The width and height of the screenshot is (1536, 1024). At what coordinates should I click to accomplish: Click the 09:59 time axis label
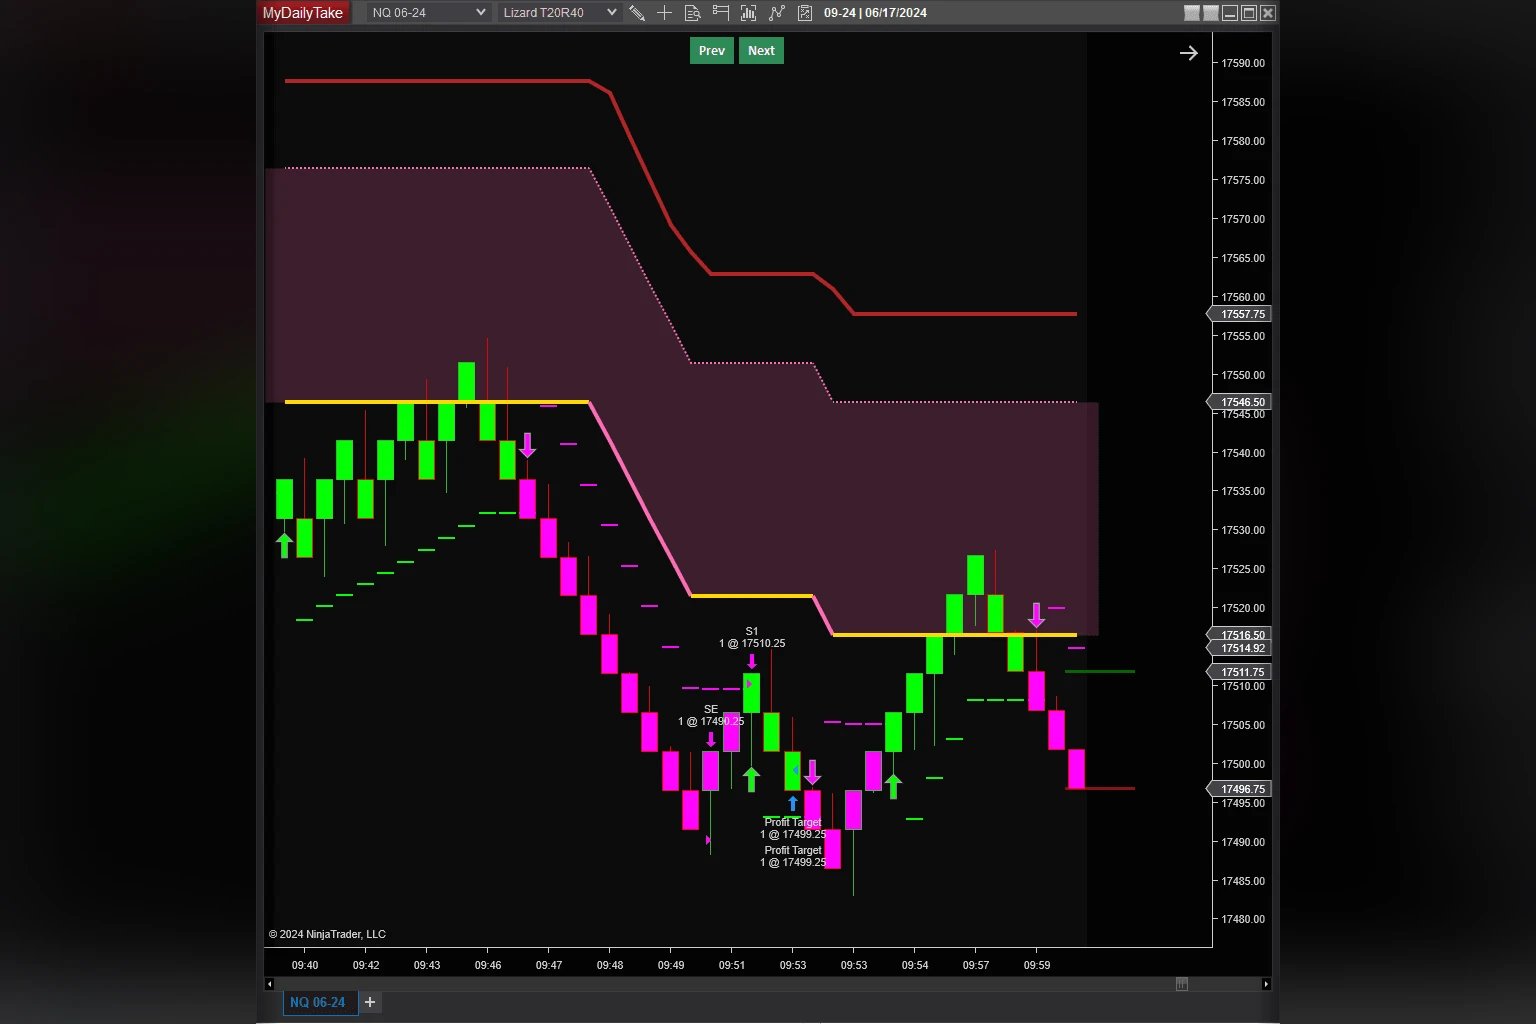pos(1037,965)
